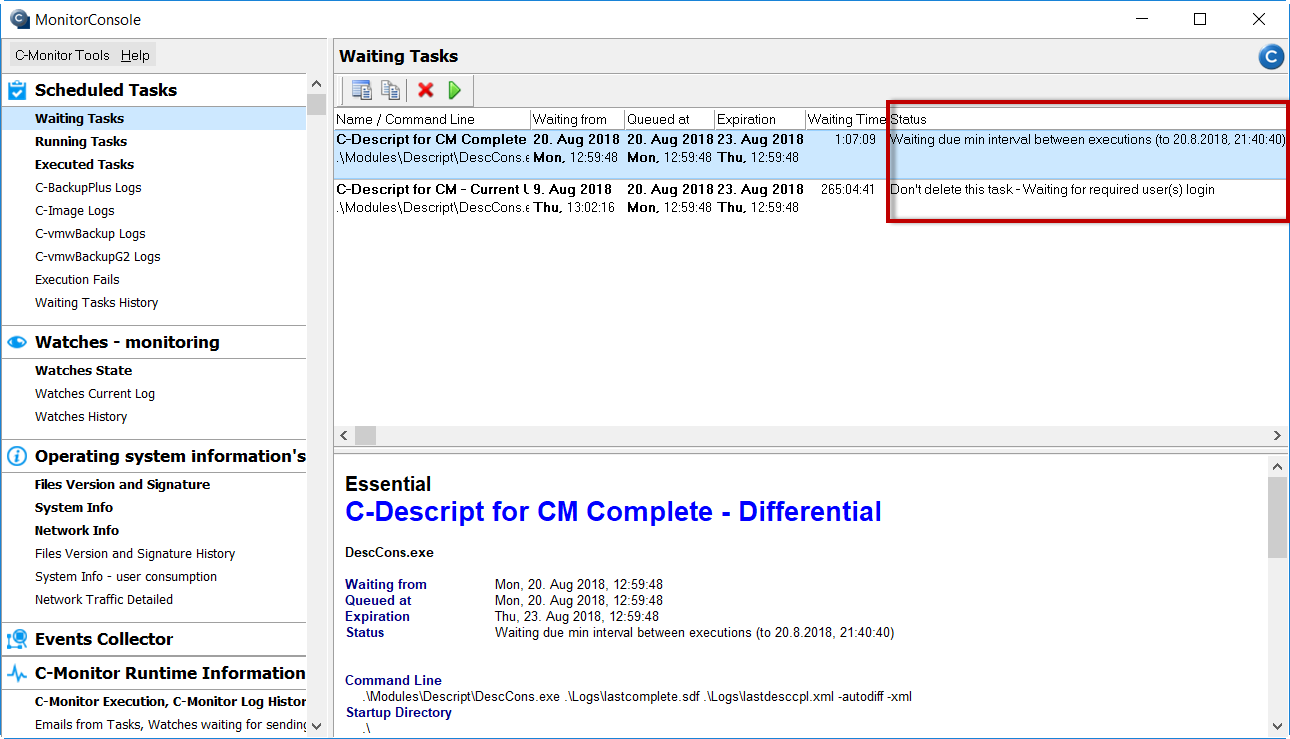Open Files Version and Signature

122,485
